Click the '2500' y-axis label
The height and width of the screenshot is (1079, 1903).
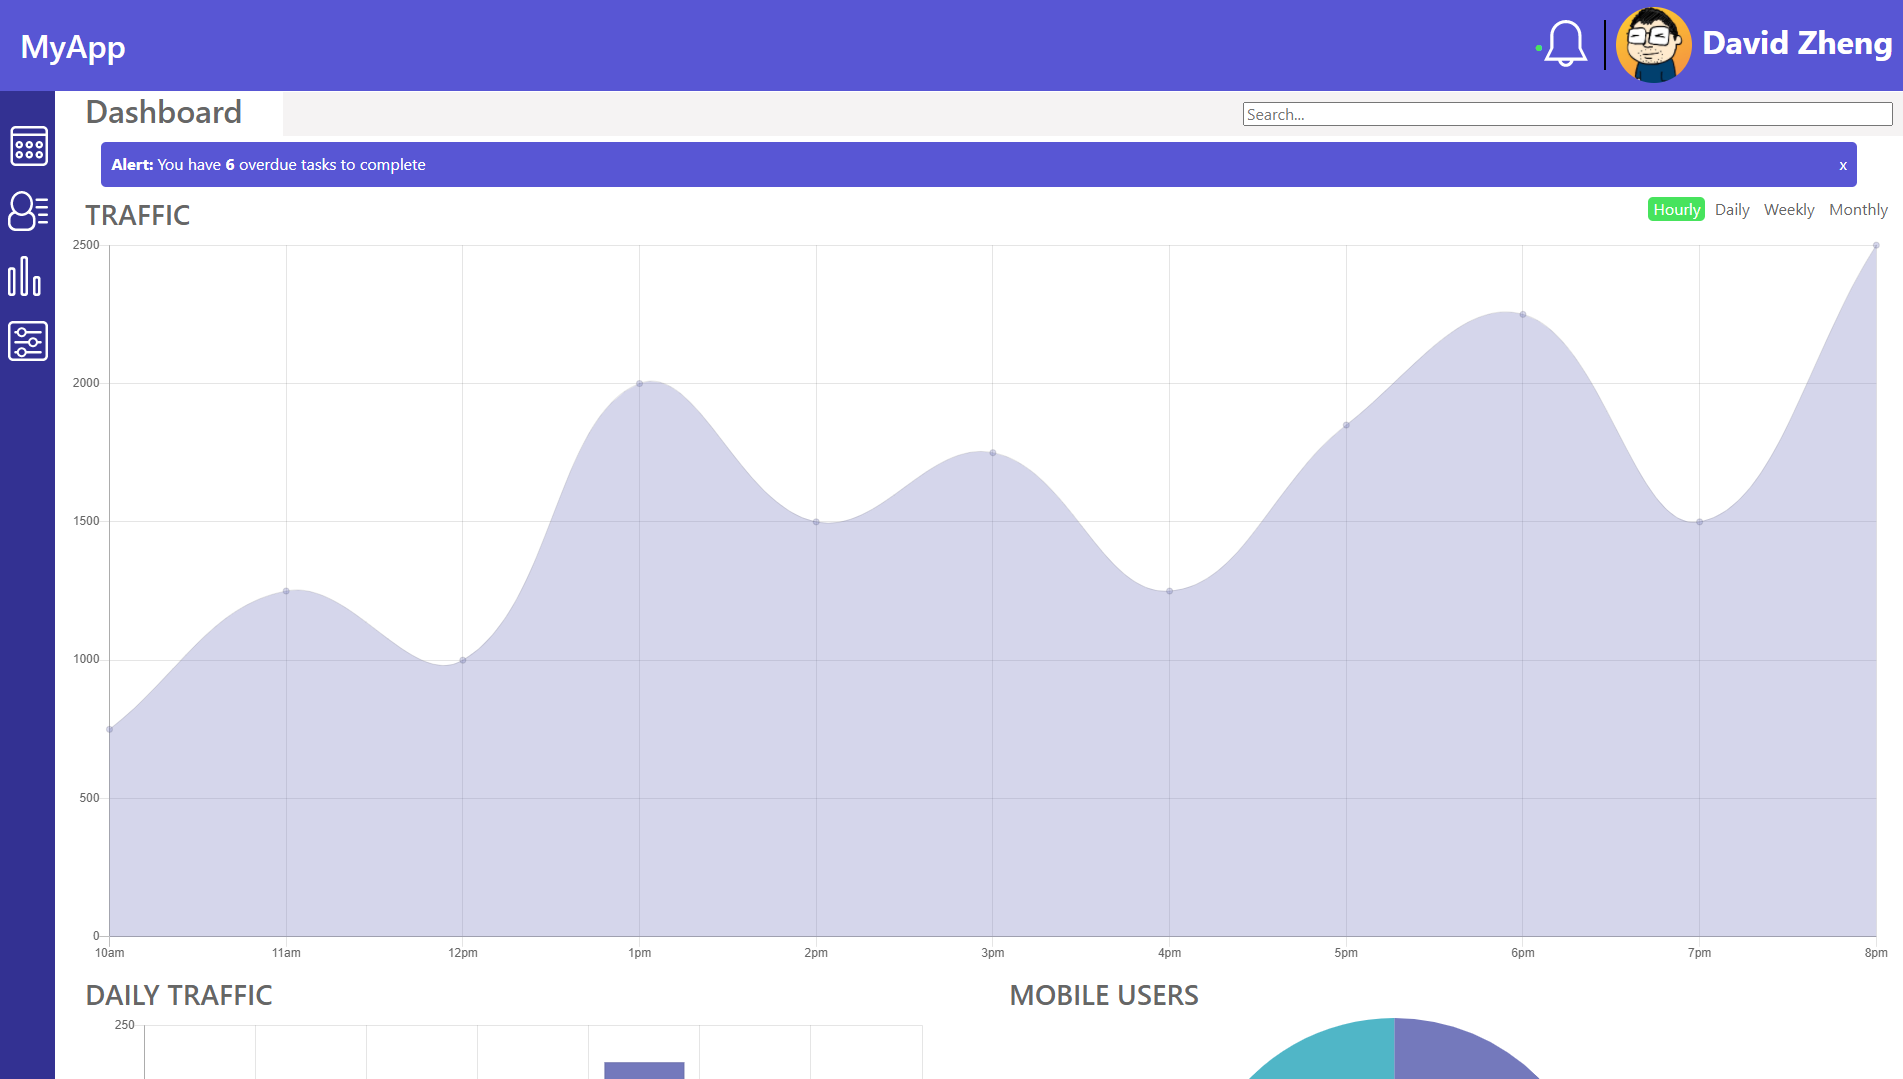click(86, 245)
